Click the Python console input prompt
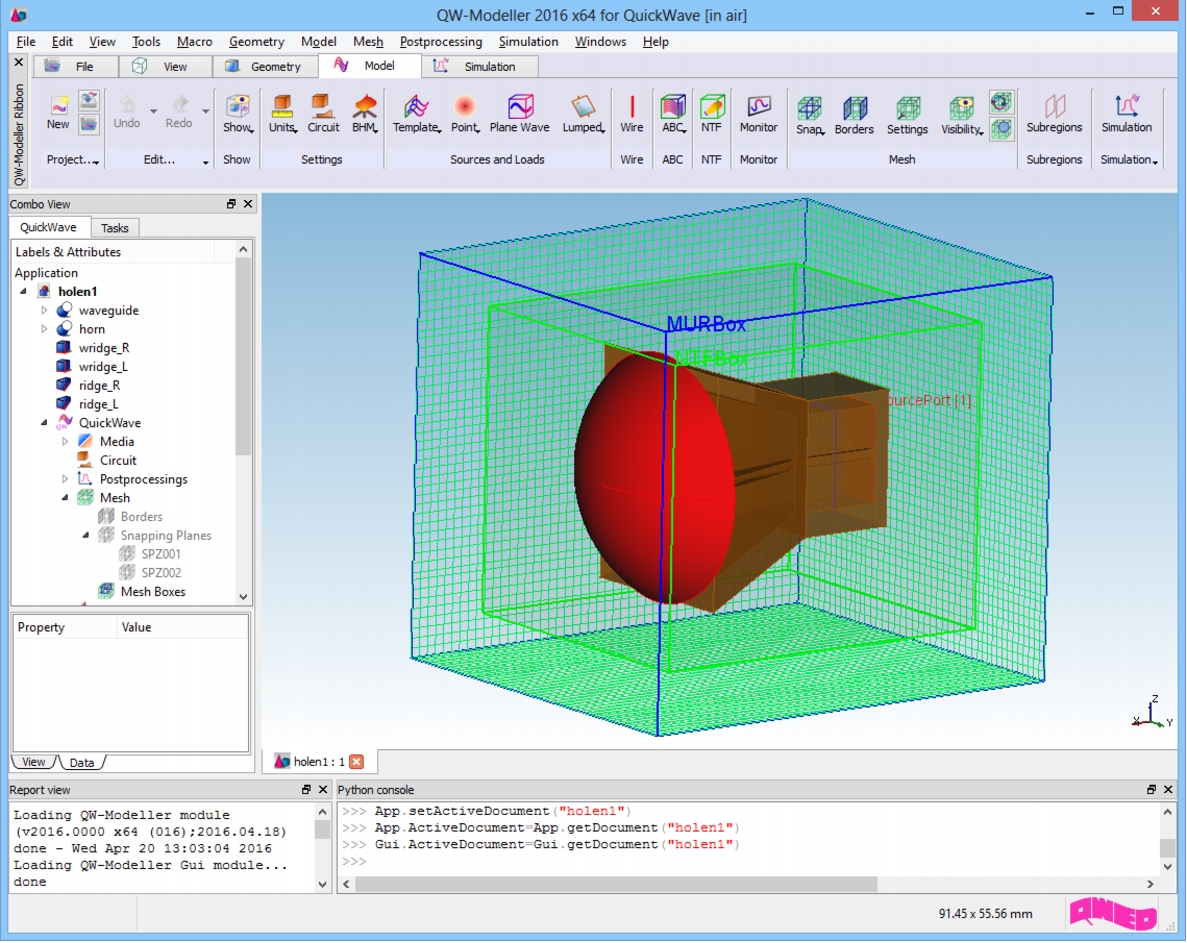The height and width of the screenshot is (943, 1187). tap(354, 861)
